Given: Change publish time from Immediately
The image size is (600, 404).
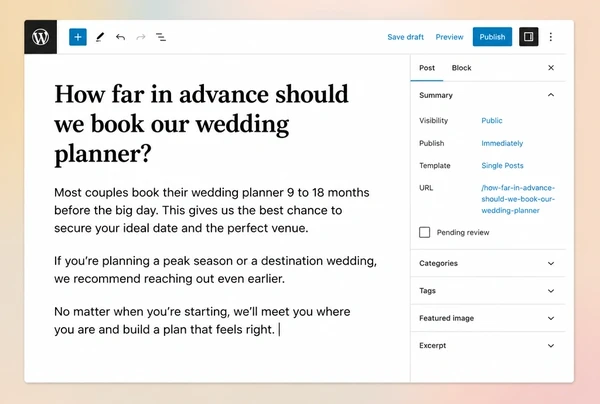Looking at the screenshot, I should point(502,143).
